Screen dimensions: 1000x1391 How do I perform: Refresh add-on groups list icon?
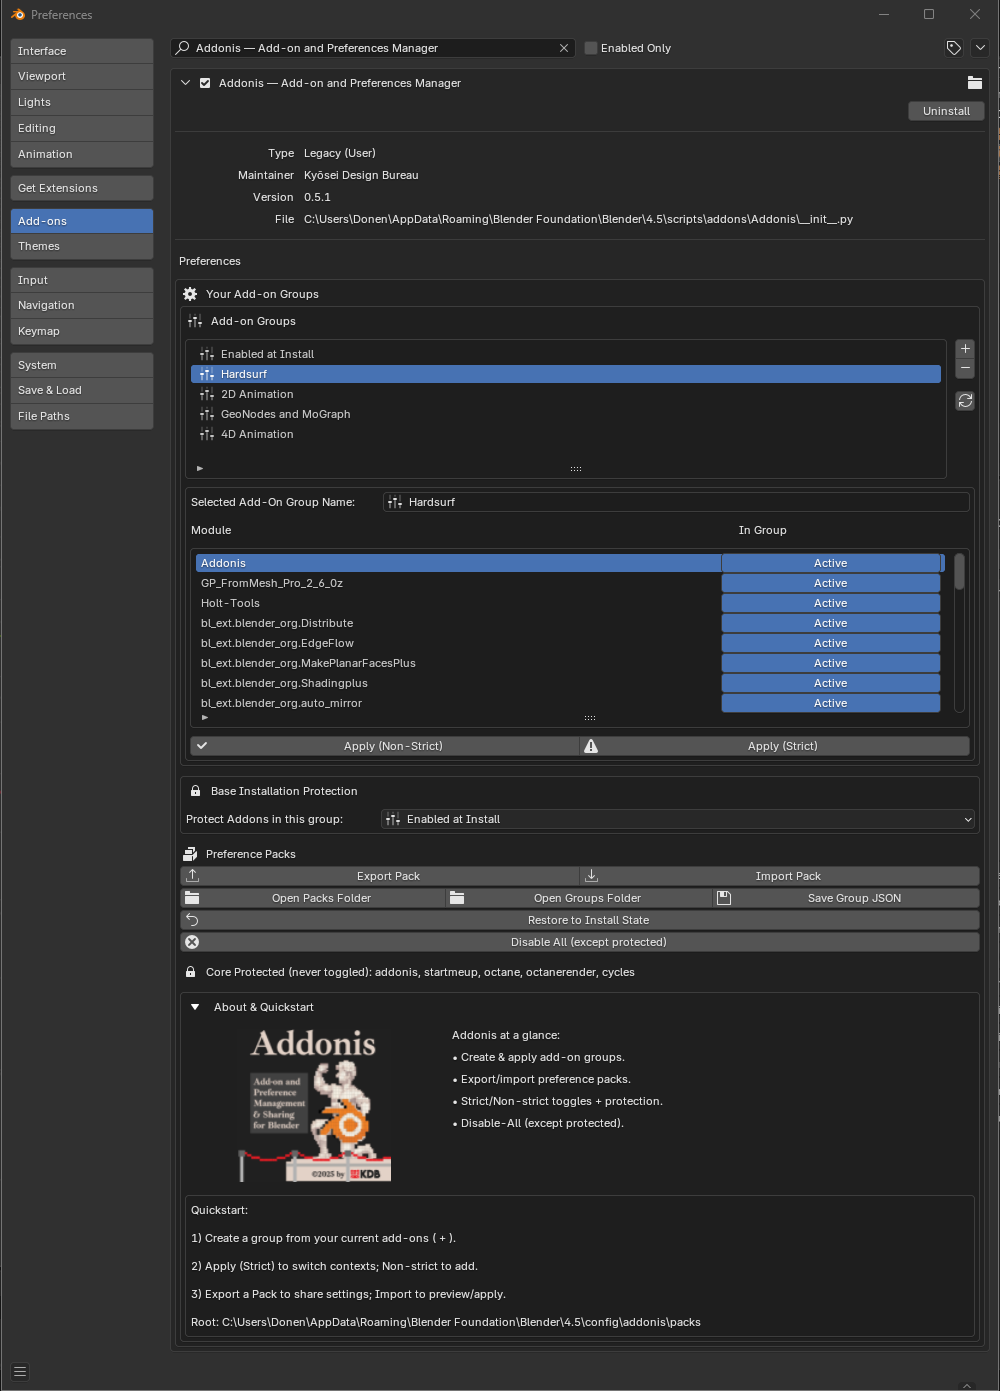pos(965,401)
